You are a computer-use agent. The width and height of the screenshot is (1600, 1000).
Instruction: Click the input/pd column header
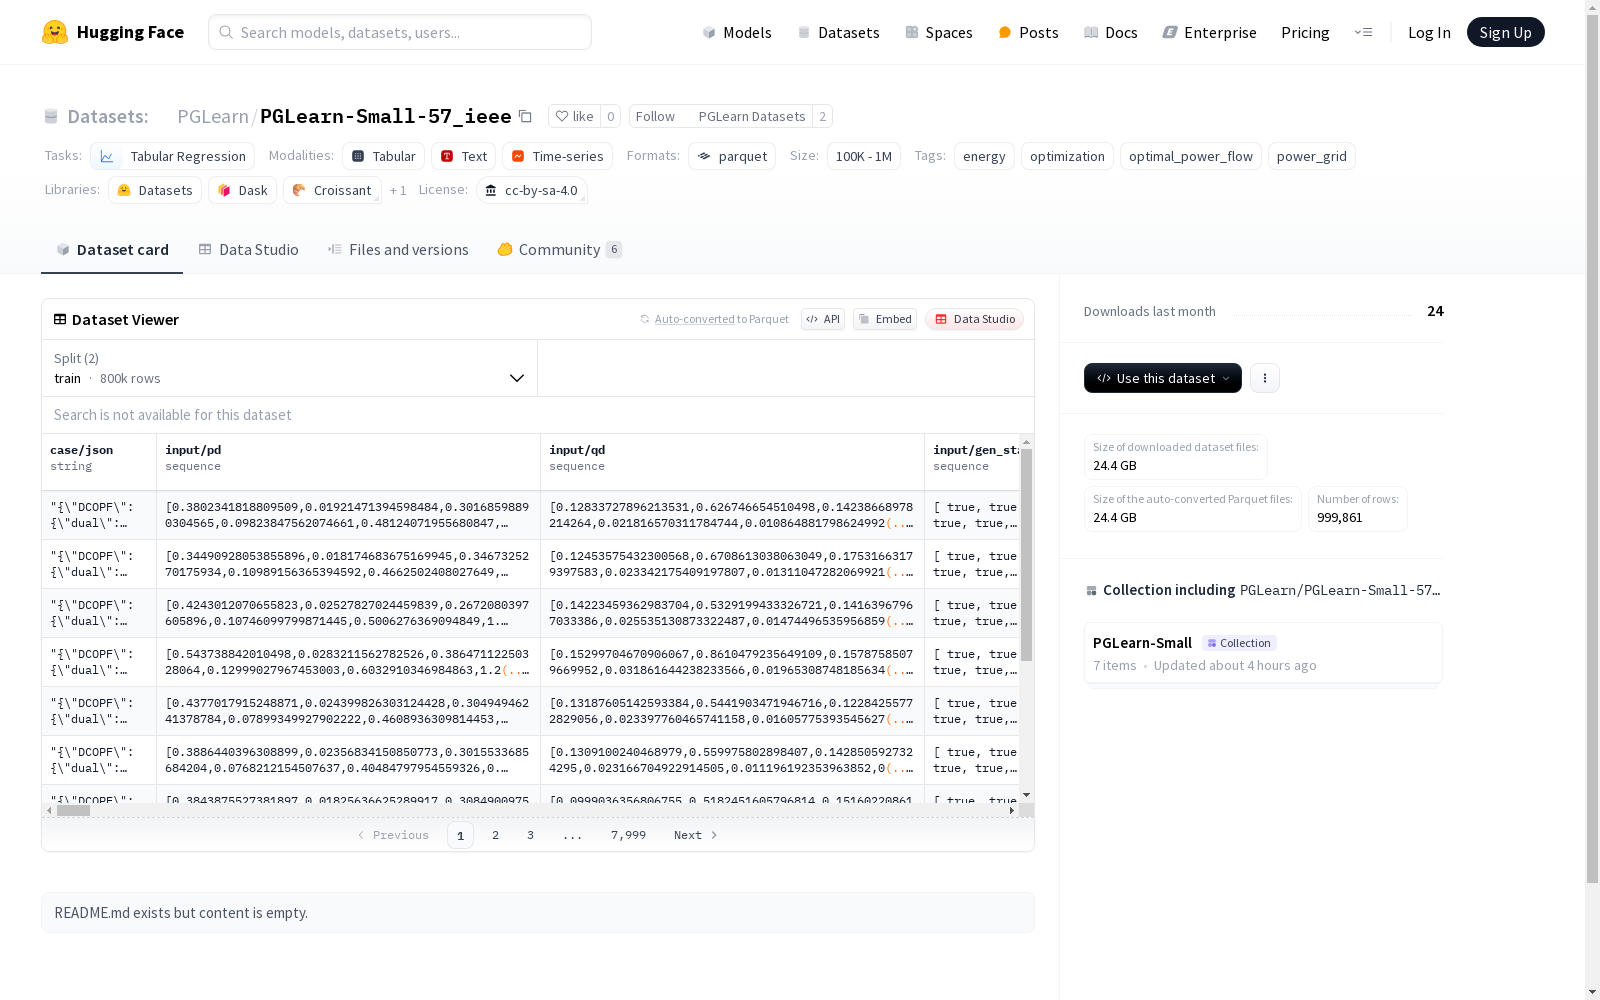click(x=348, y=462)
